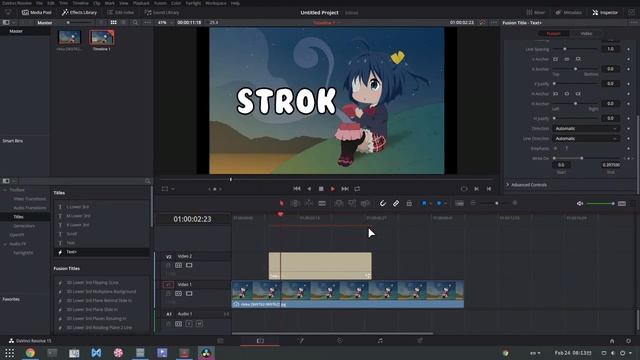Viewport: 640px width, 360px height.
Task: Select the Timeline 1 thumbnail
Action: click(x=102, y=37)
